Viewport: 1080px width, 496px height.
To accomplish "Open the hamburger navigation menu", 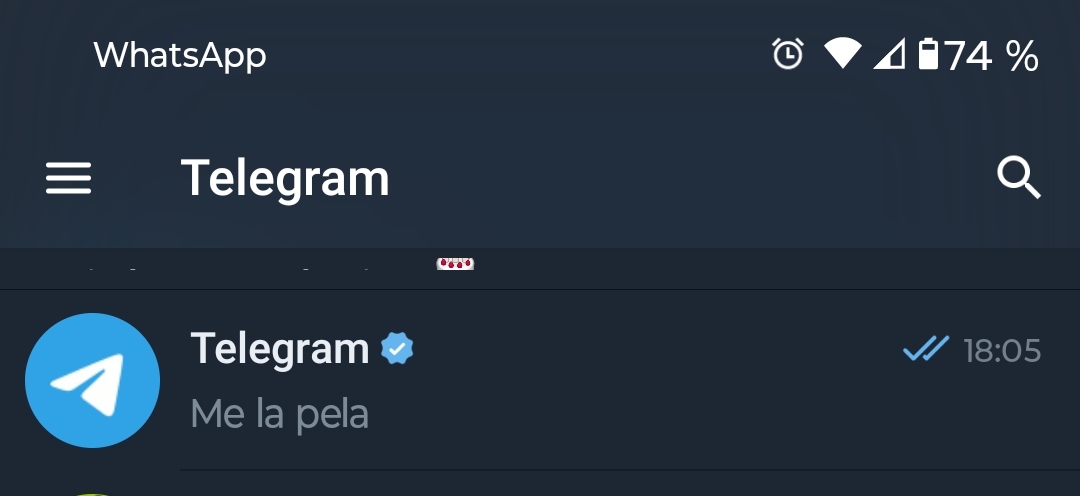I will coord(68,179).
